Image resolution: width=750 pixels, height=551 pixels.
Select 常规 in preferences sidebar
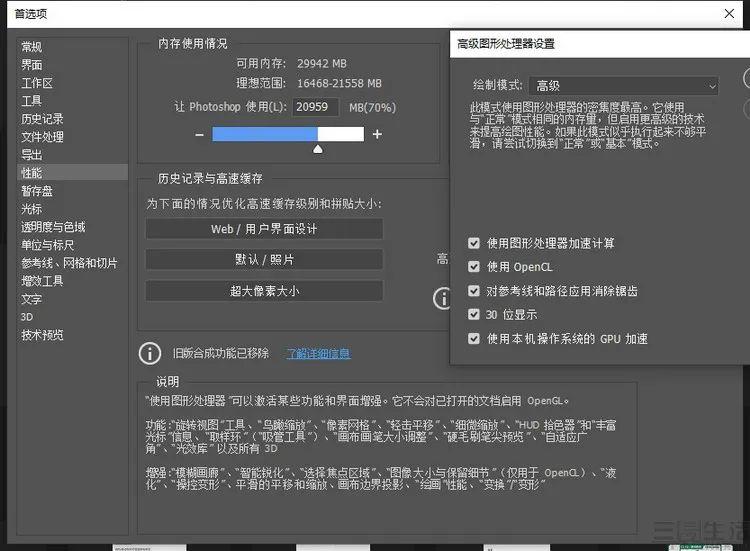[32, 47]
